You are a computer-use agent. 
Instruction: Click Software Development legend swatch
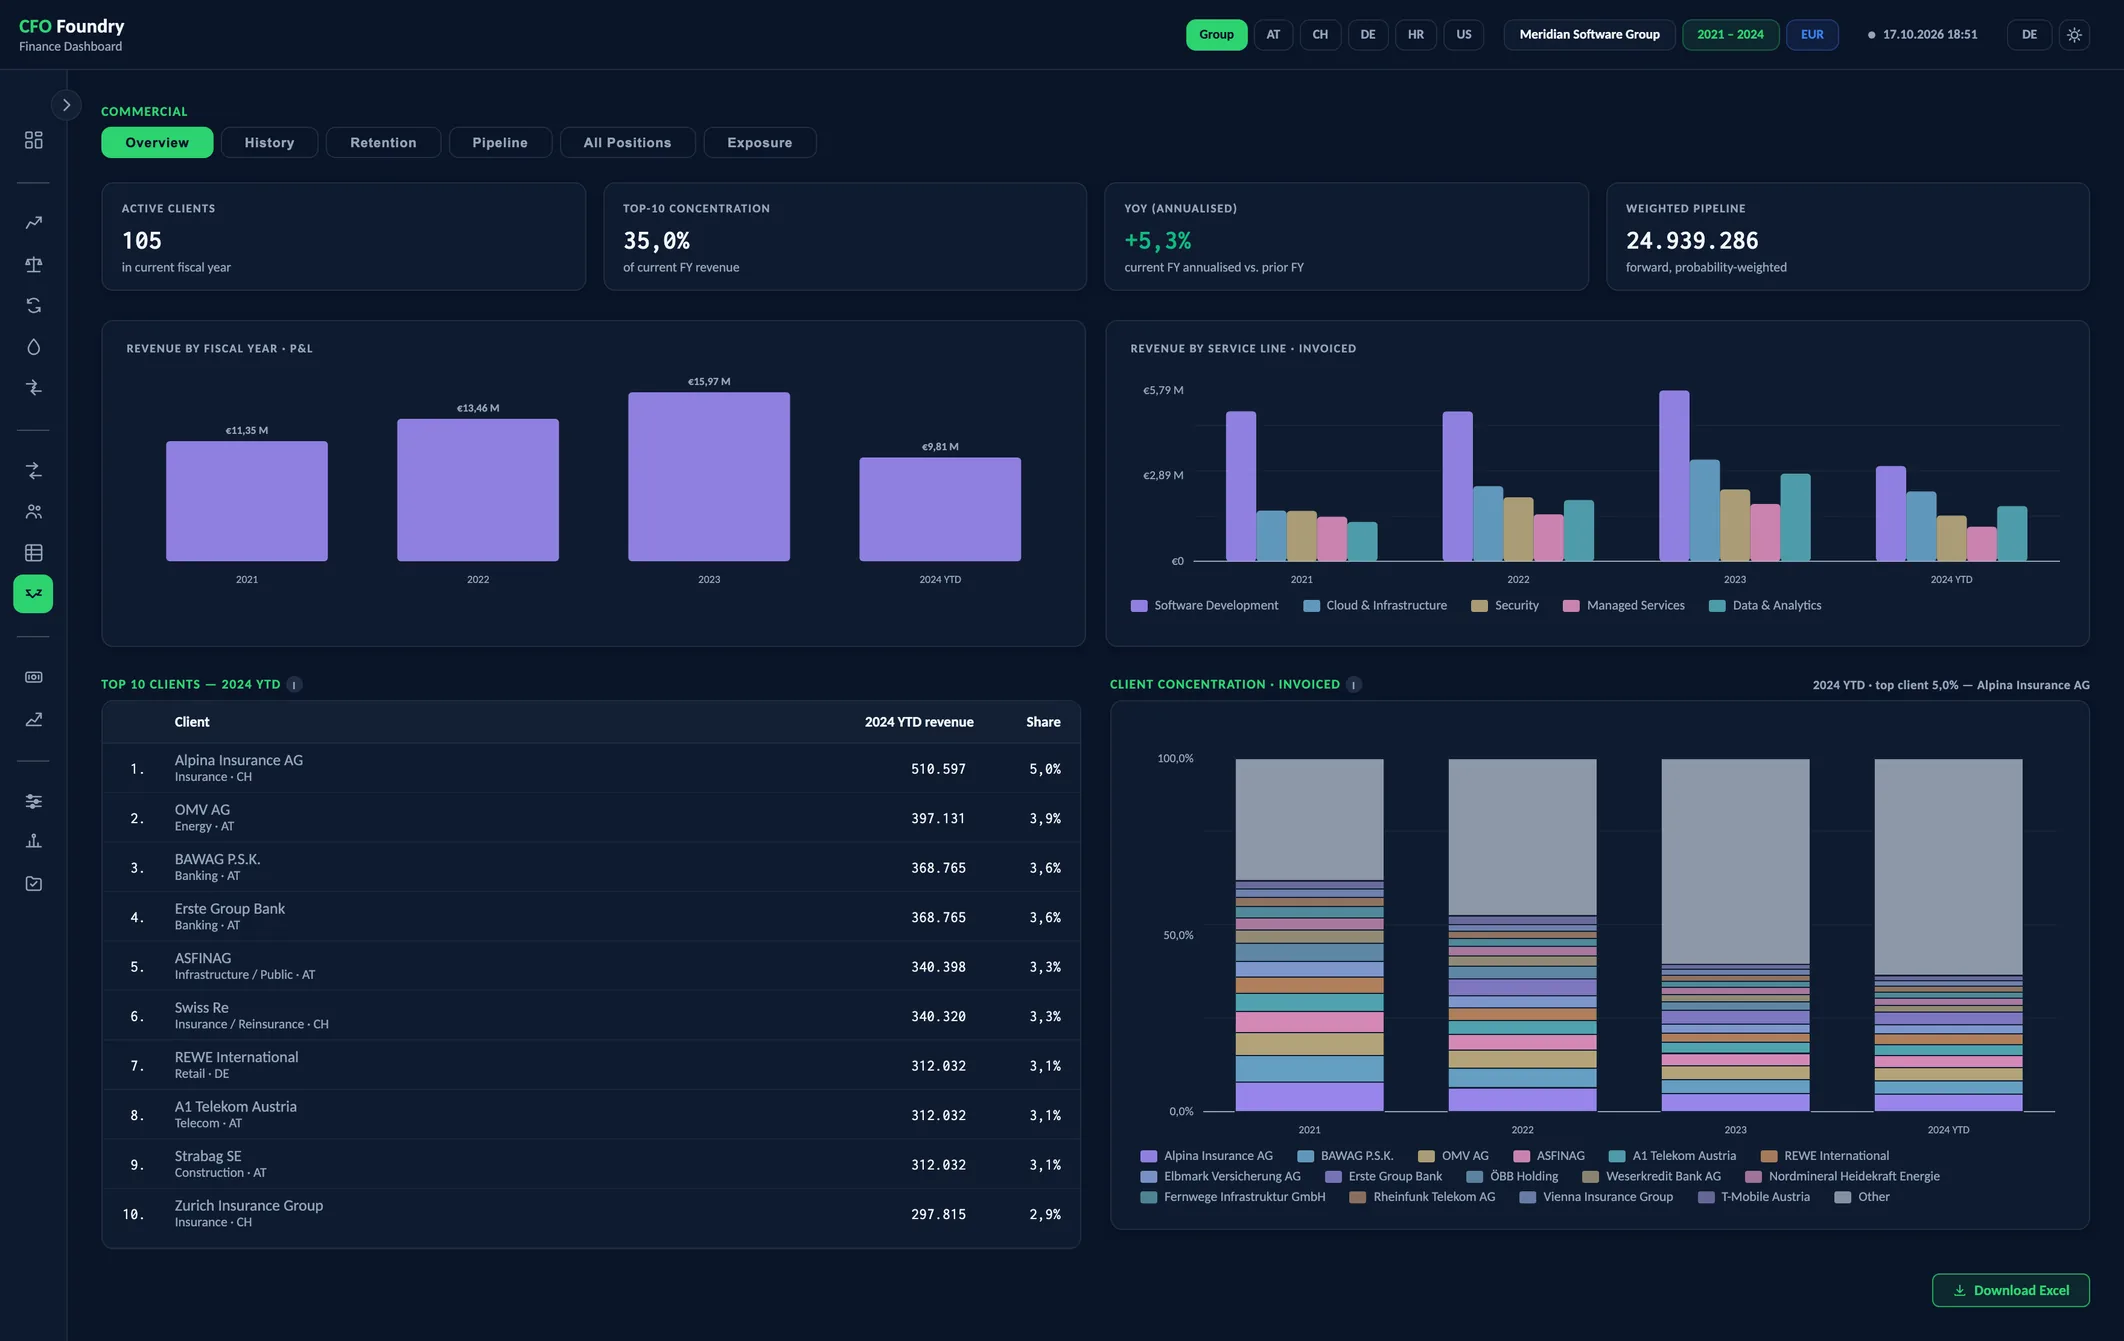pyautogui.click(x=1138, y=606)
